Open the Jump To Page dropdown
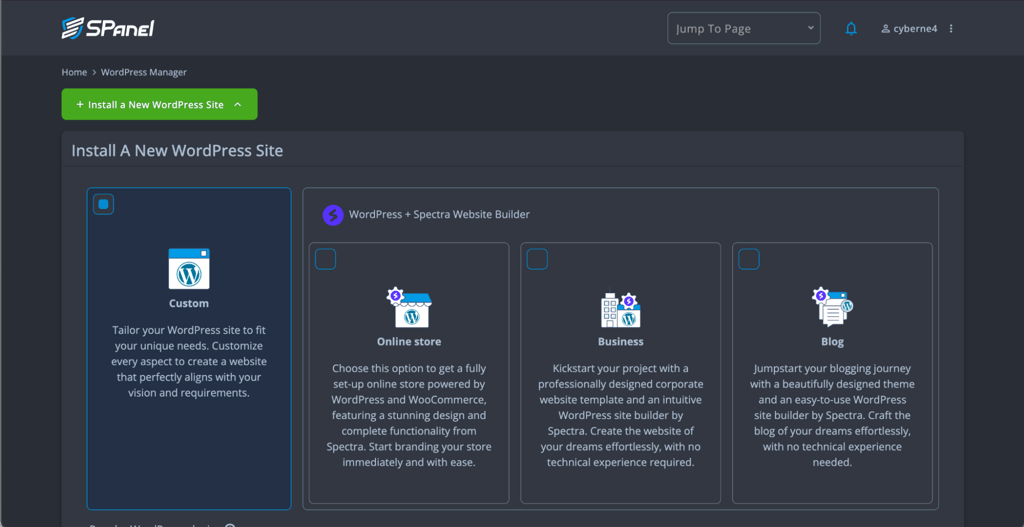 [744, 29]
